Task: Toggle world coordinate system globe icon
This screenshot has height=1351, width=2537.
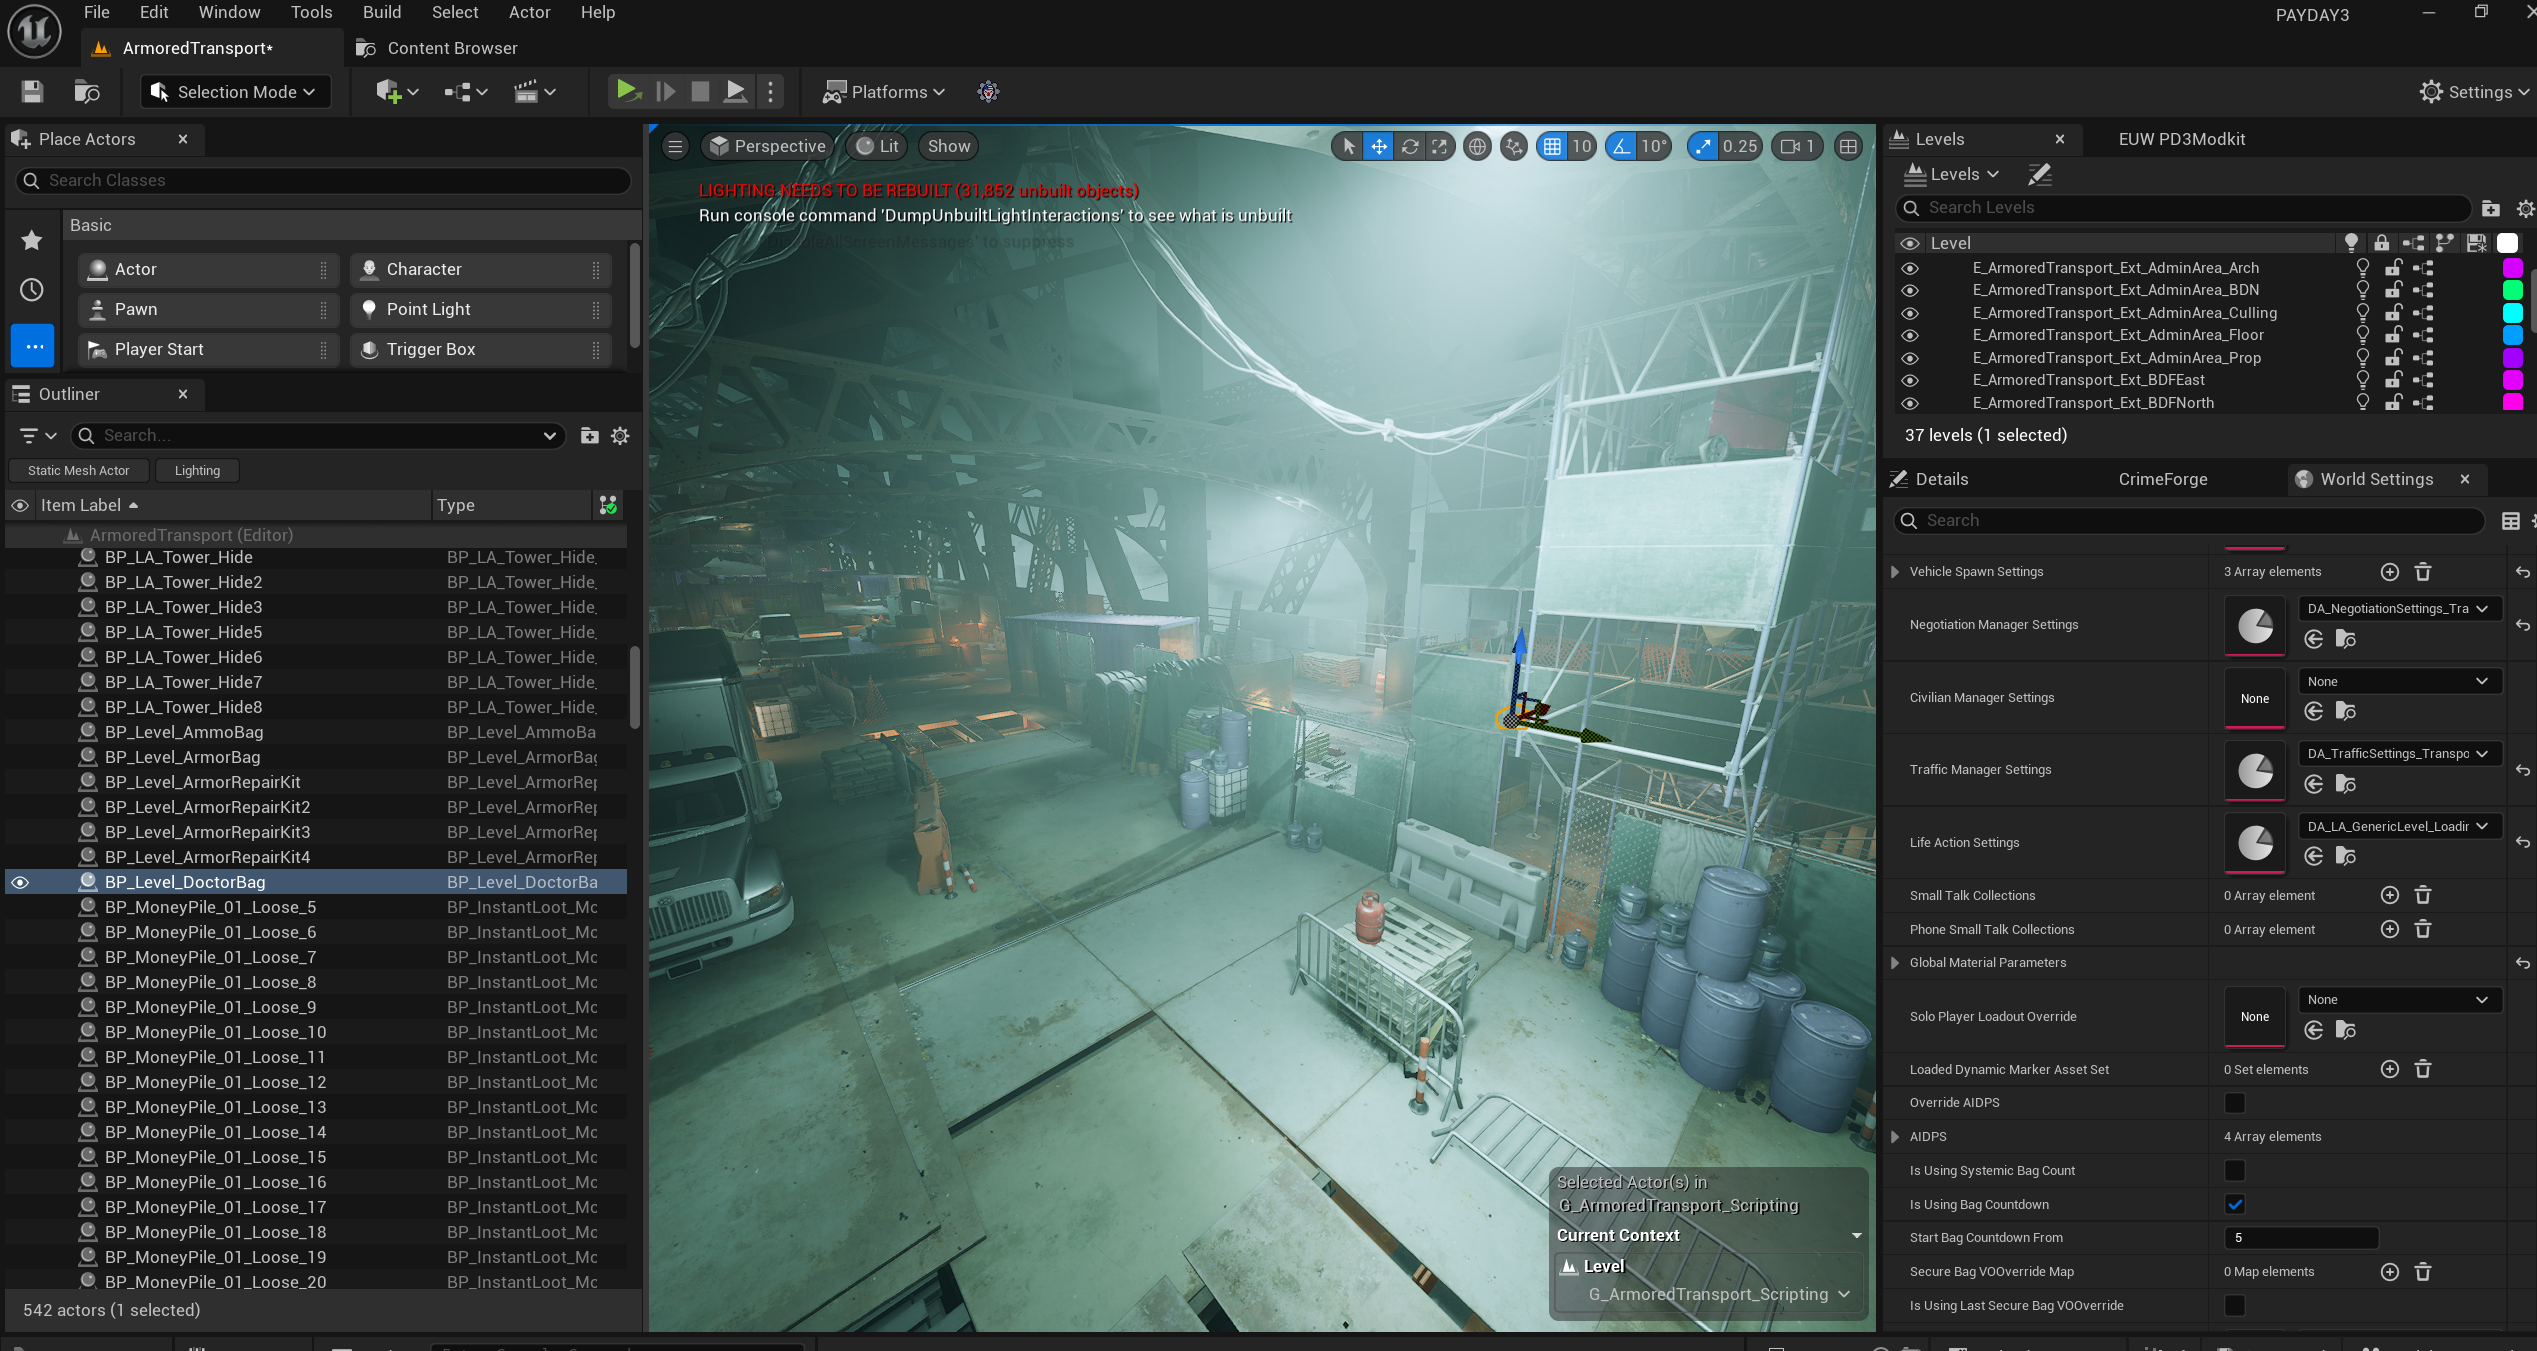Action: click(1477, 147)
